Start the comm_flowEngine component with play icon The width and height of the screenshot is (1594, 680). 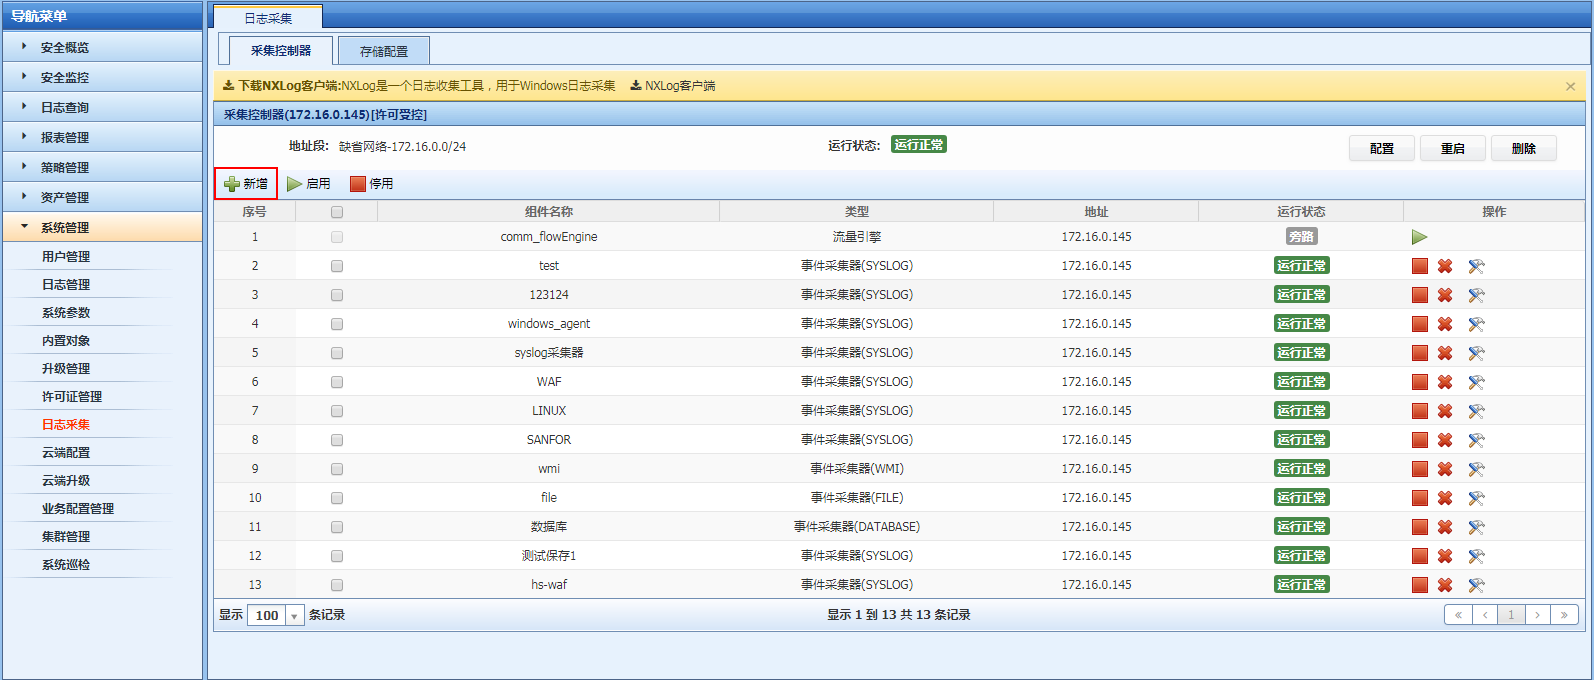1419,237
